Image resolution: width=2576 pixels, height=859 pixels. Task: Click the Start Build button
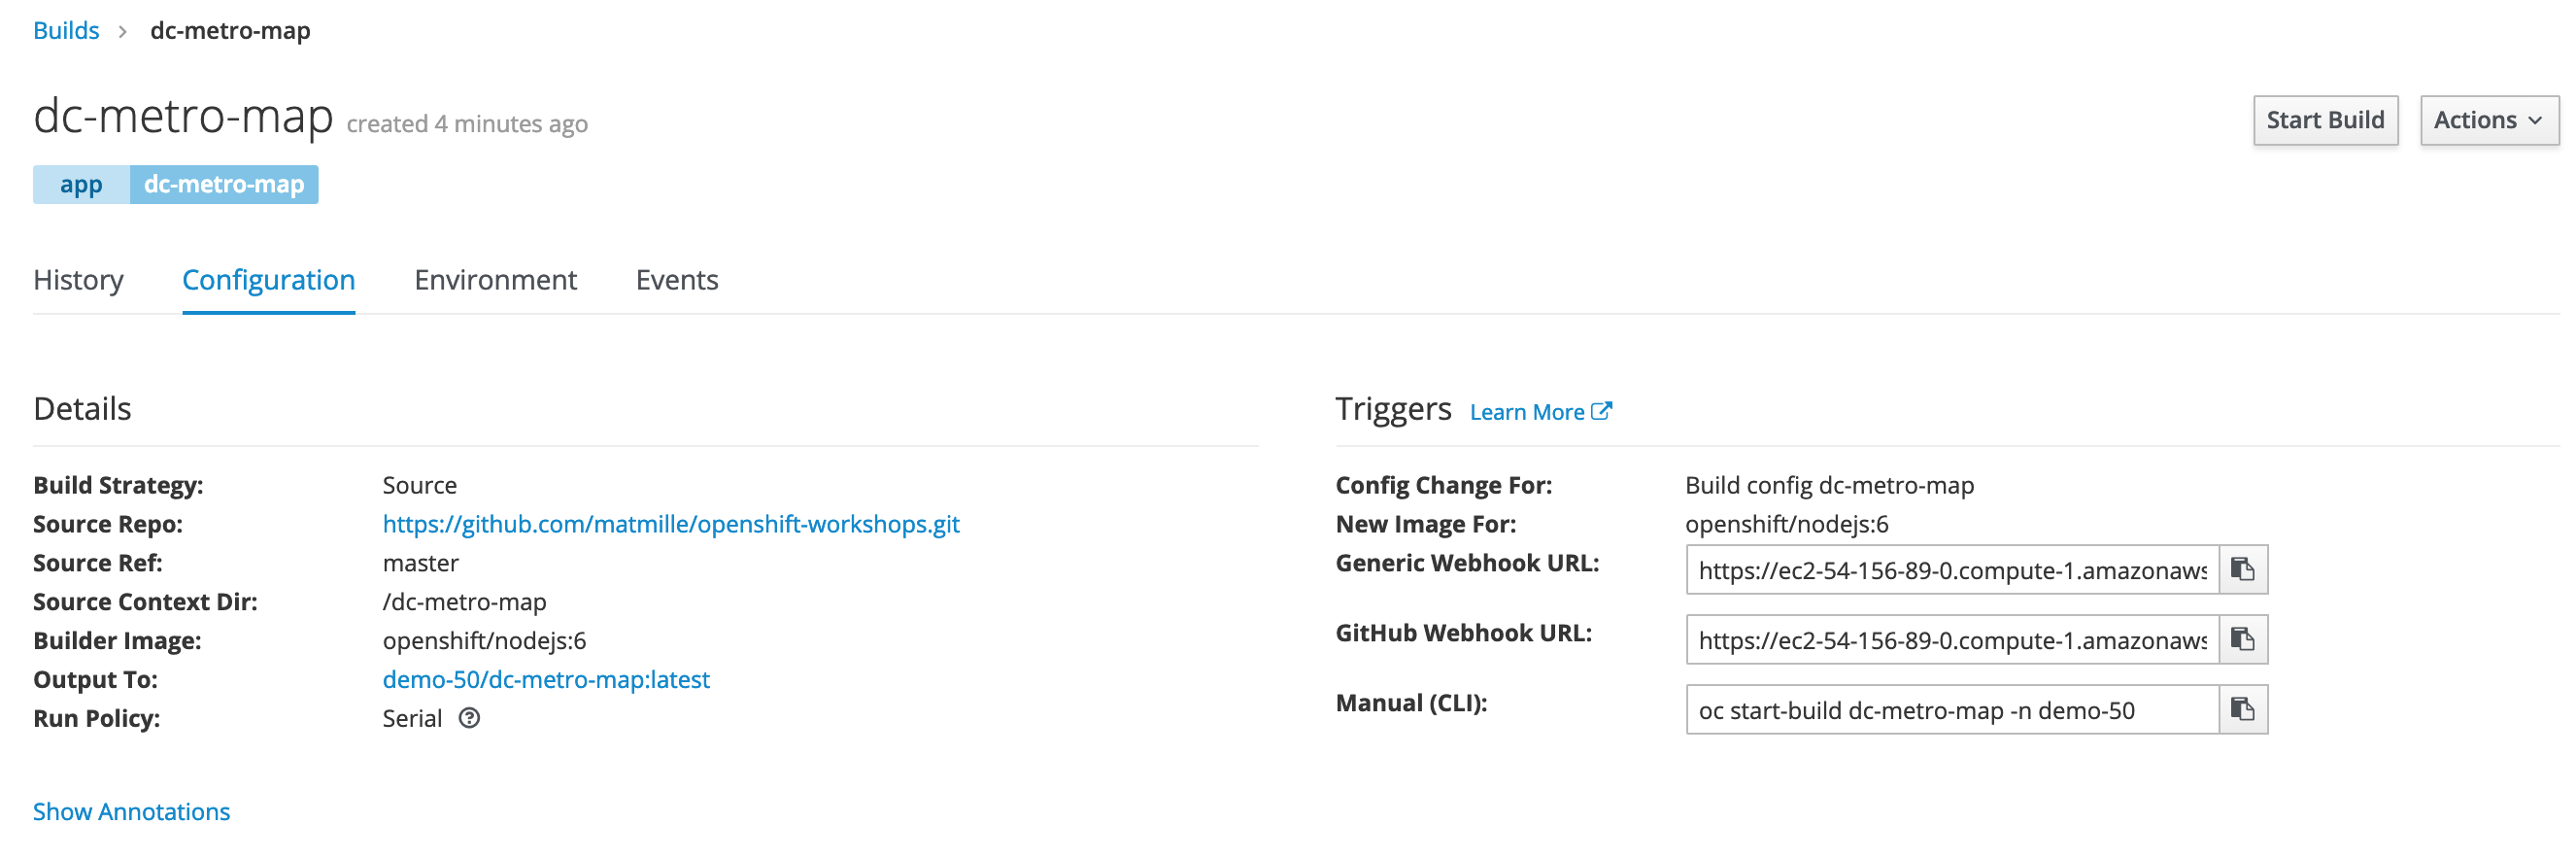tap(2325, 120)
